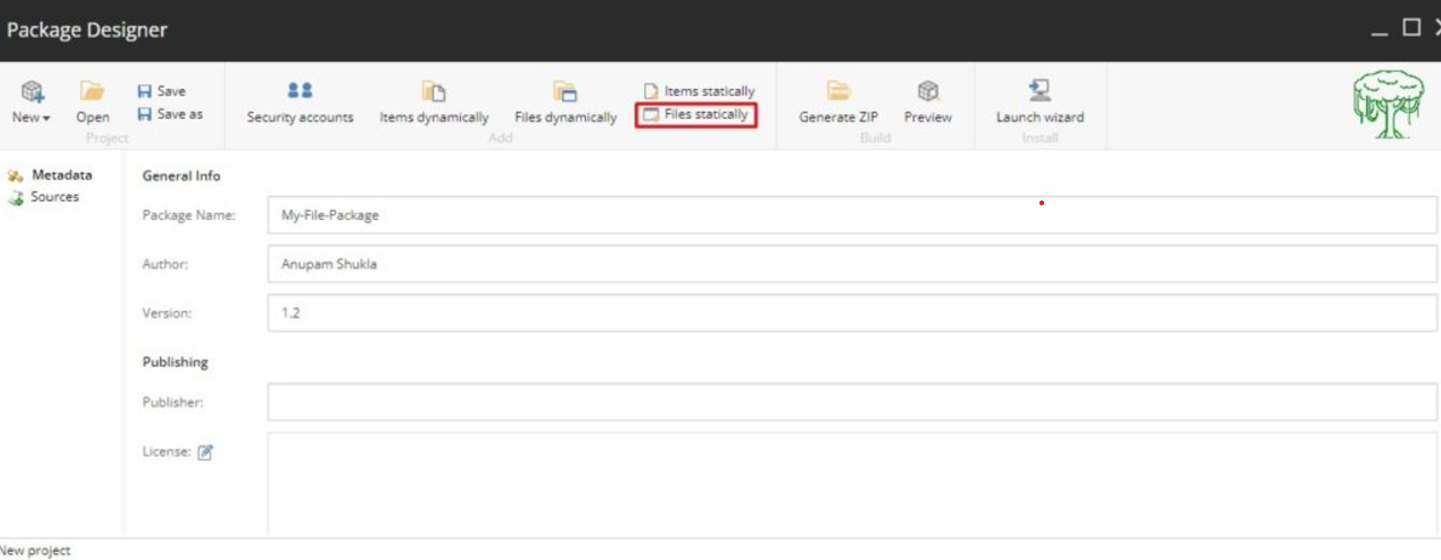Click inside the License text area

tap(852, 484)
